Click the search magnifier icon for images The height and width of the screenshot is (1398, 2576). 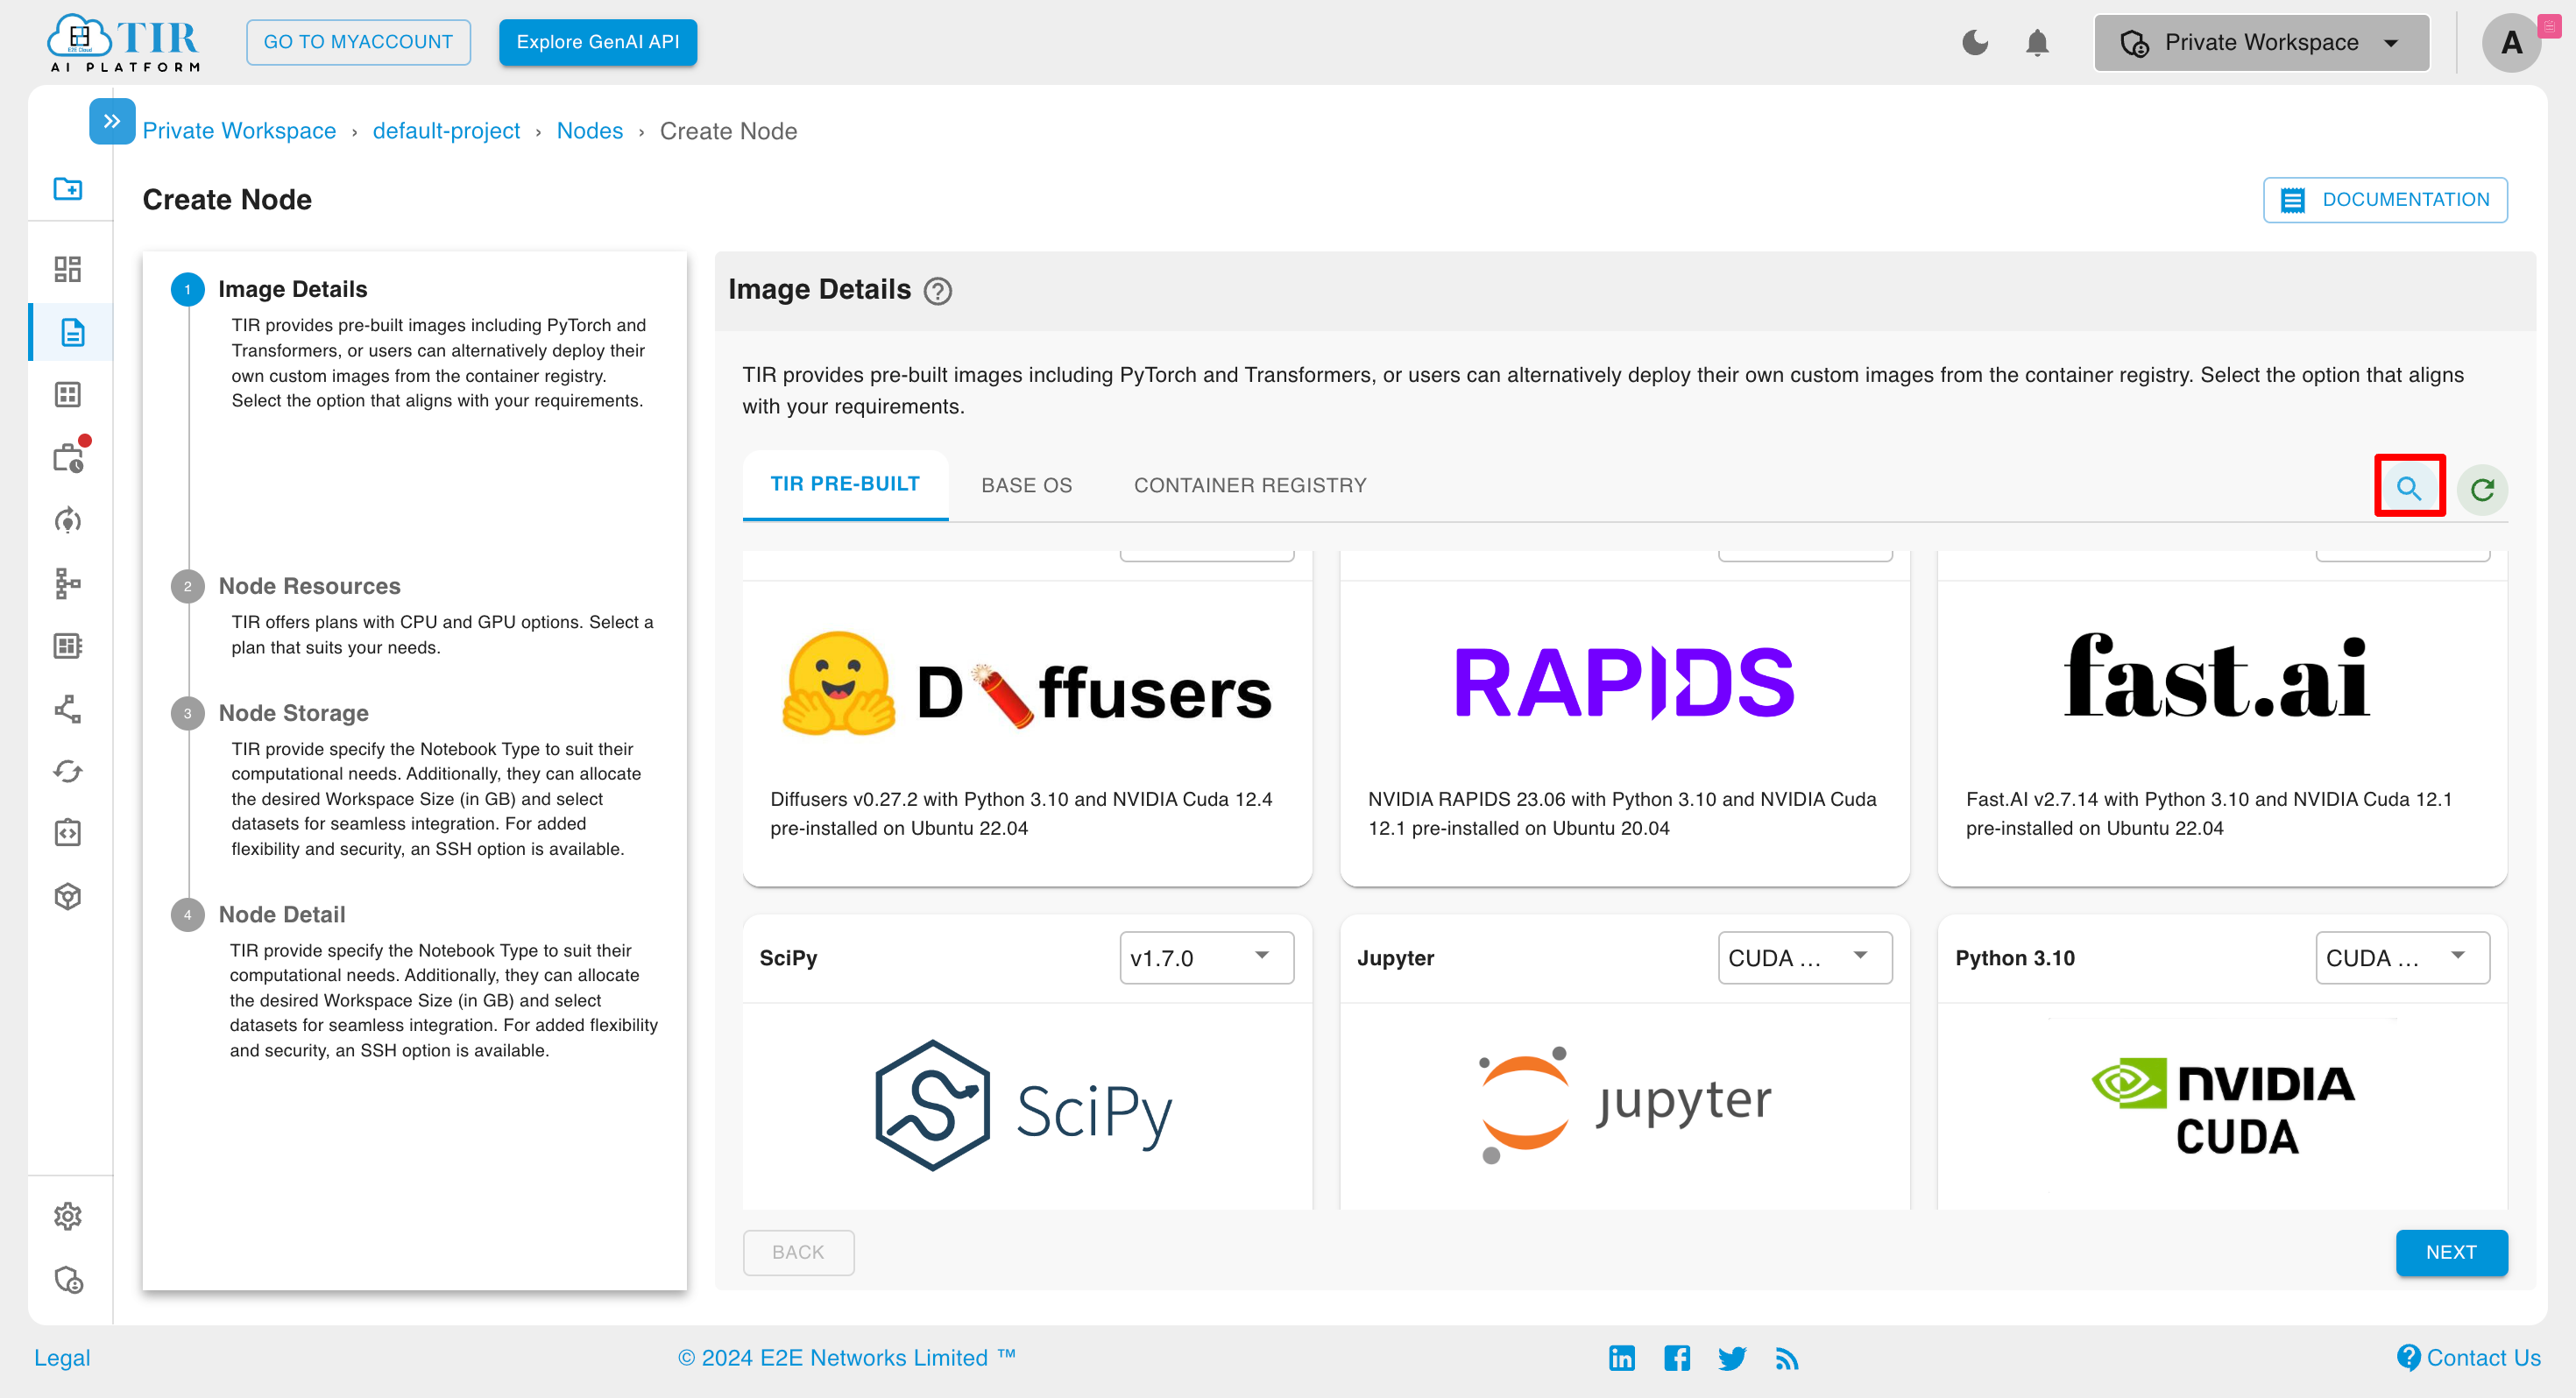2409,488
